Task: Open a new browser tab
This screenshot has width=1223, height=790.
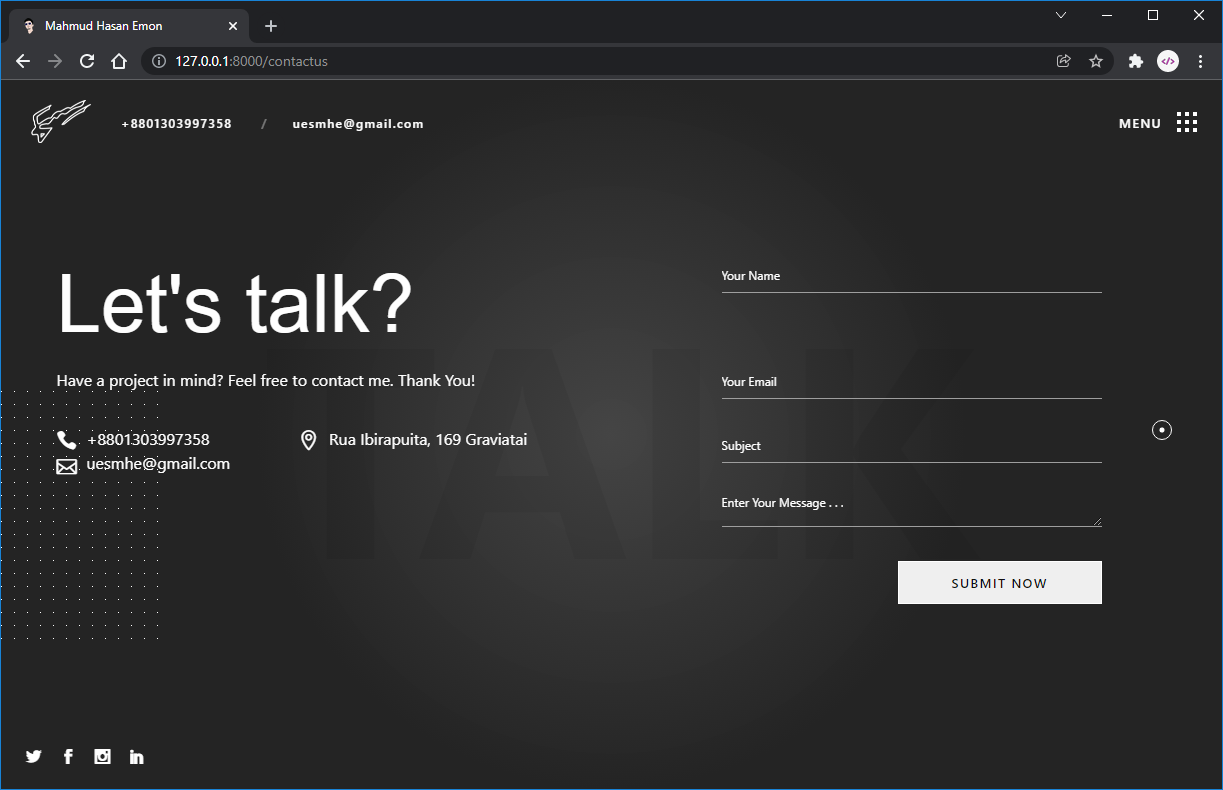Action: (x=271, y=26)
